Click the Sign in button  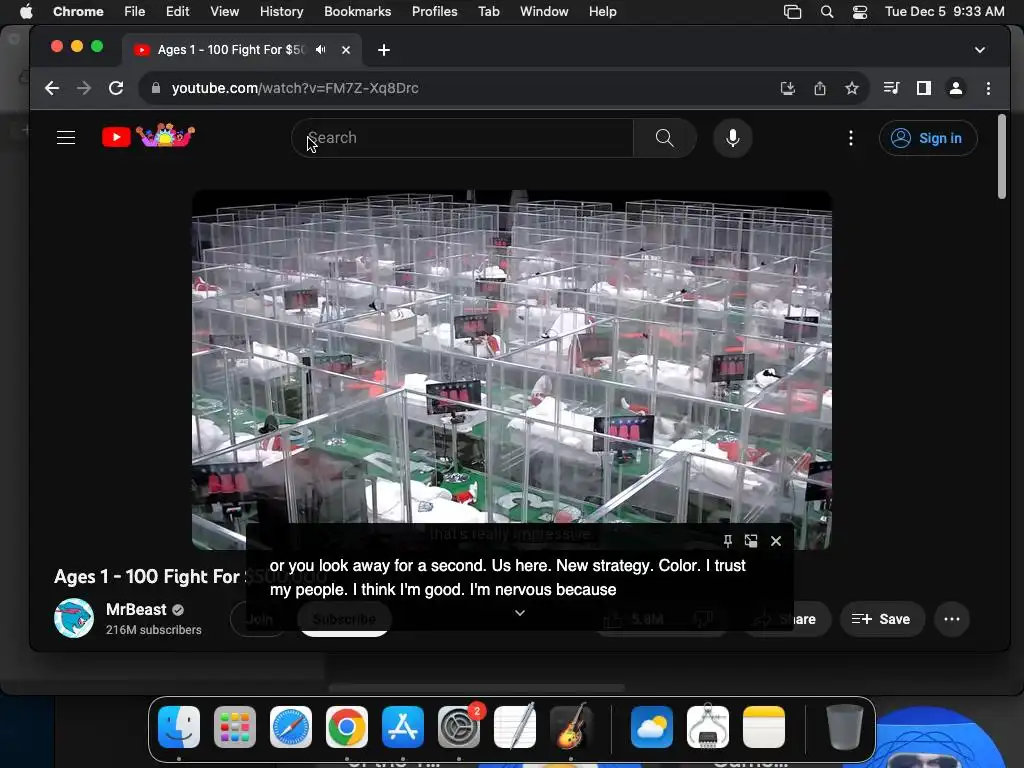[928, 138]
